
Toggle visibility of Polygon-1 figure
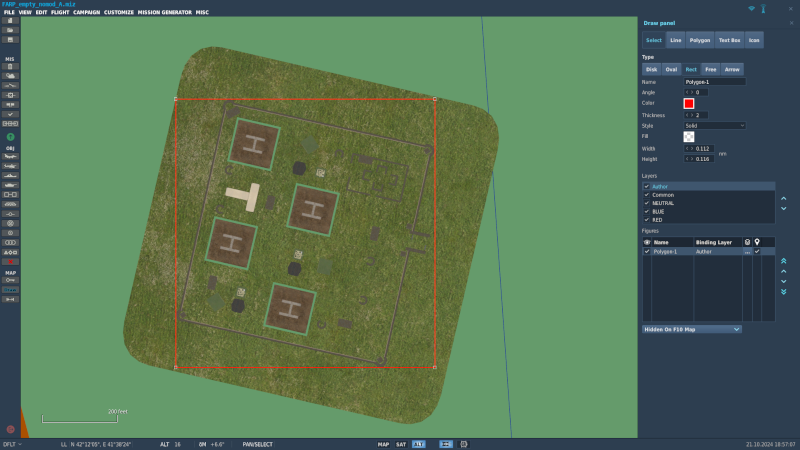[x=647, y=252]
